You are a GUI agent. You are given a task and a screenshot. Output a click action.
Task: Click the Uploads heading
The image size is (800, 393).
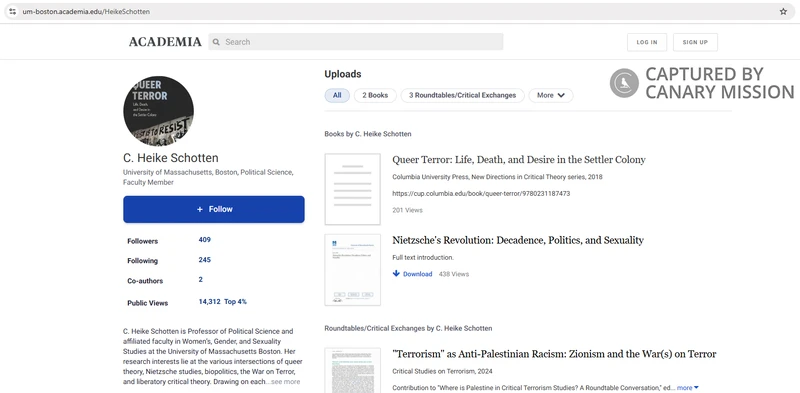tap(343, 74)
